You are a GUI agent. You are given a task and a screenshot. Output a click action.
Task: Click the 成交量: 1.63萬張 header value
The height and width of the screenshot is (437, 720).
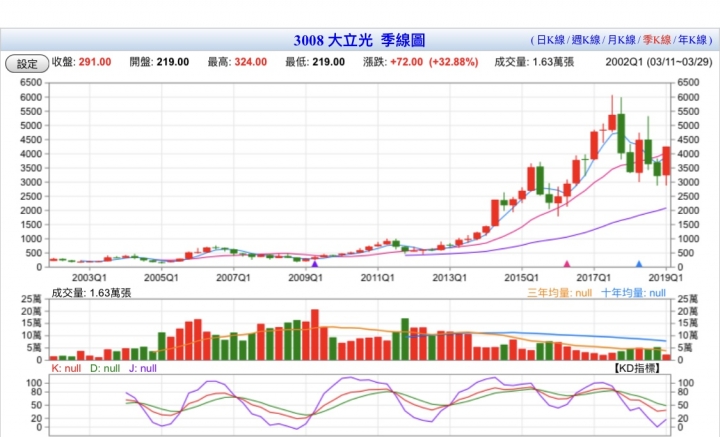pyautogui.click(x=534, y=62)
